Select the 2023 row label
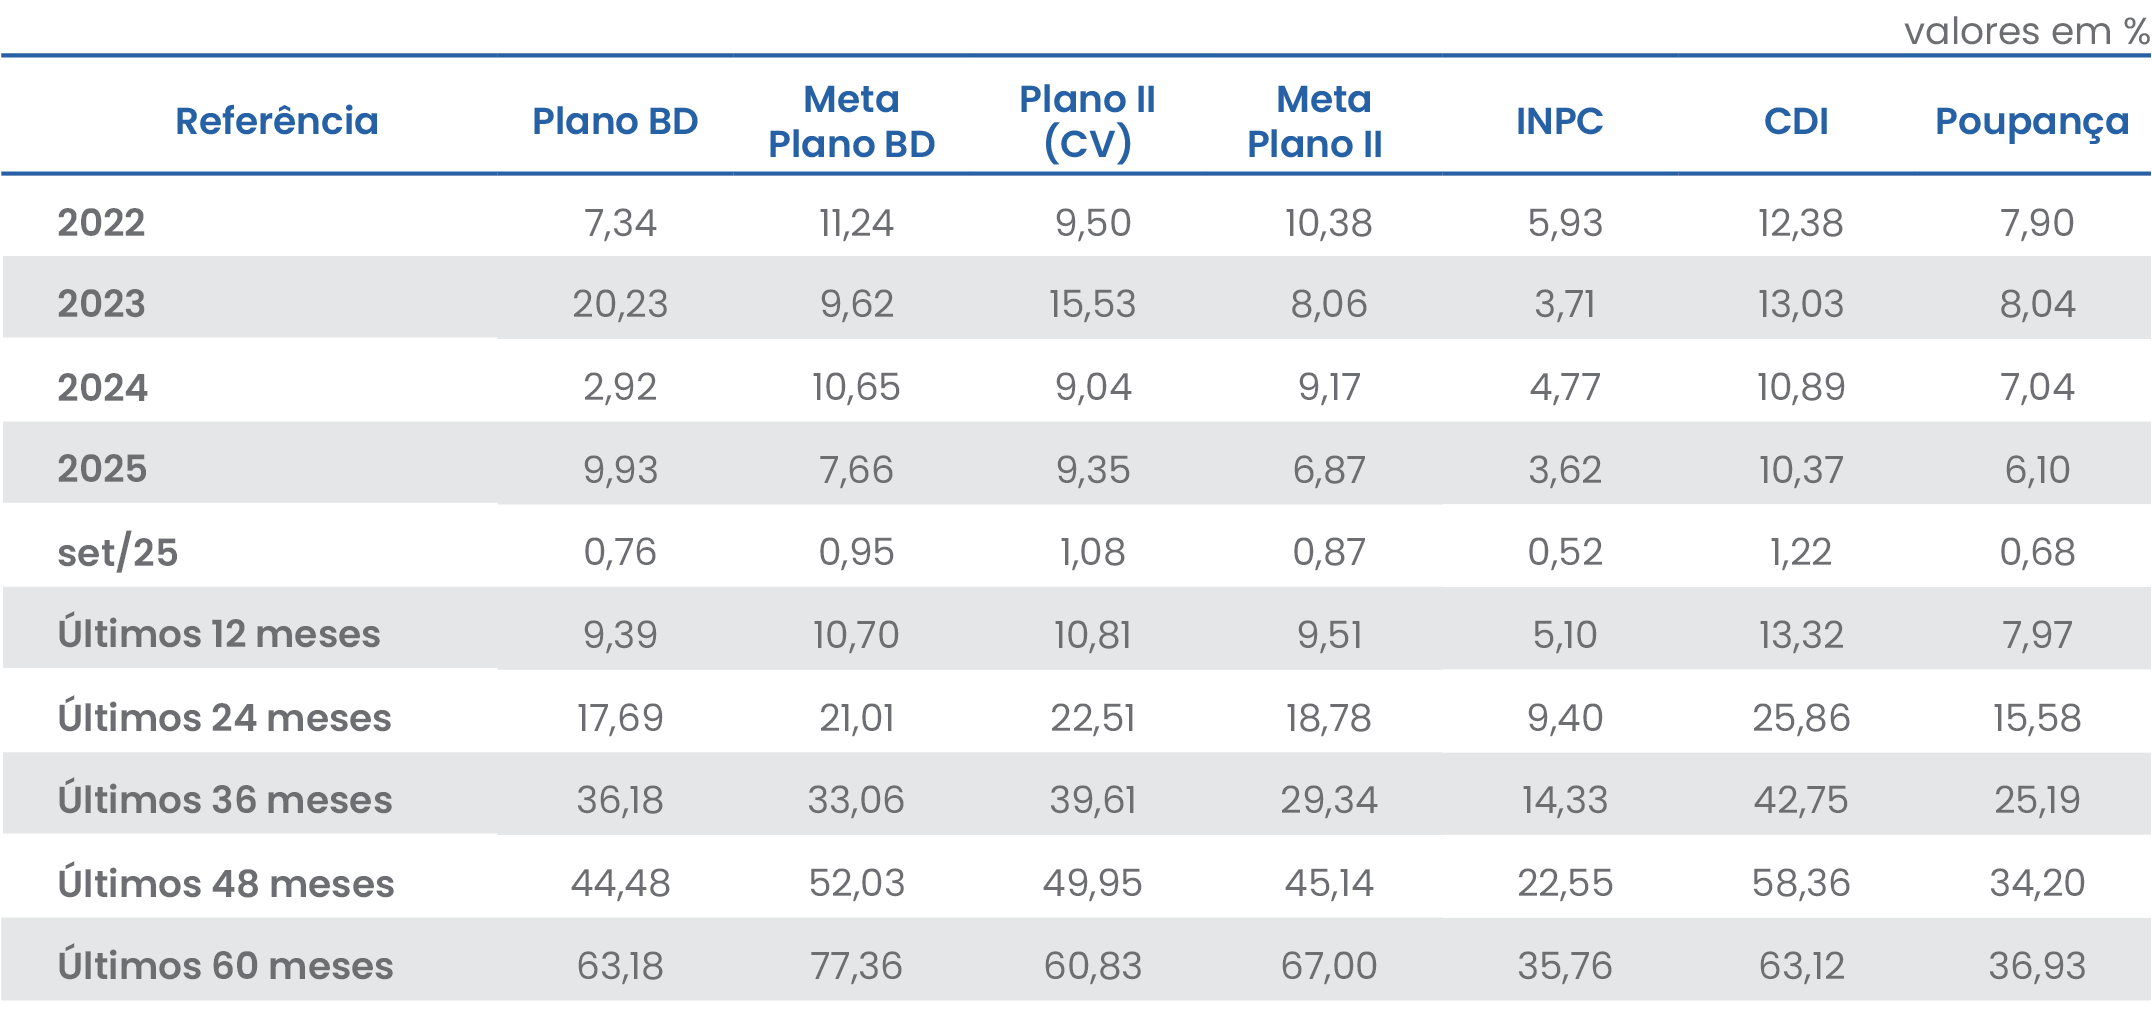 [x=101, y=303]
